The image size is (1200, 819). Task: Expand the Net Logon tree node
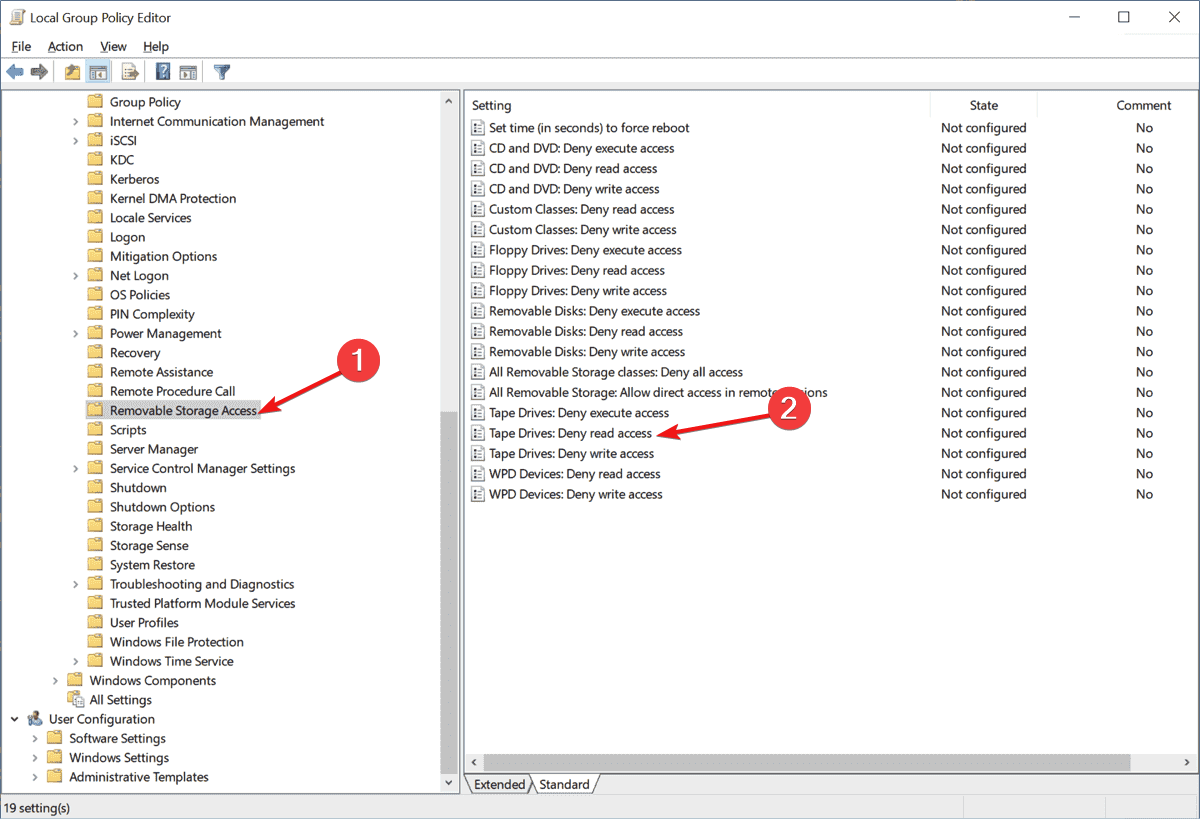76,276
